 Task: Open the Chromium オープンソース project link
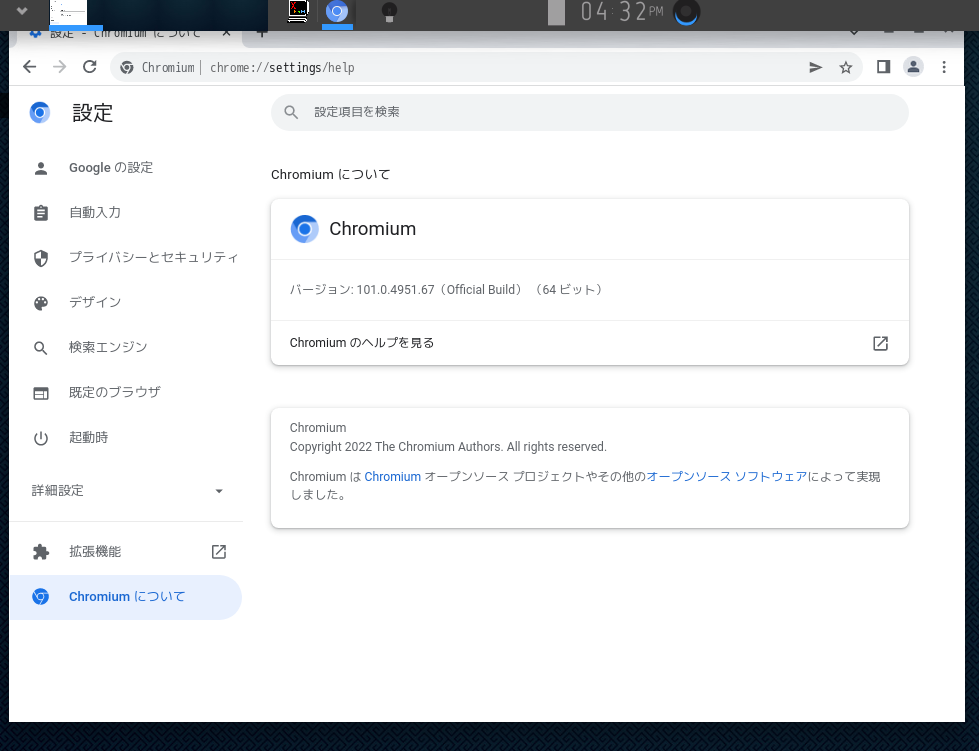[x=392, y=477]
